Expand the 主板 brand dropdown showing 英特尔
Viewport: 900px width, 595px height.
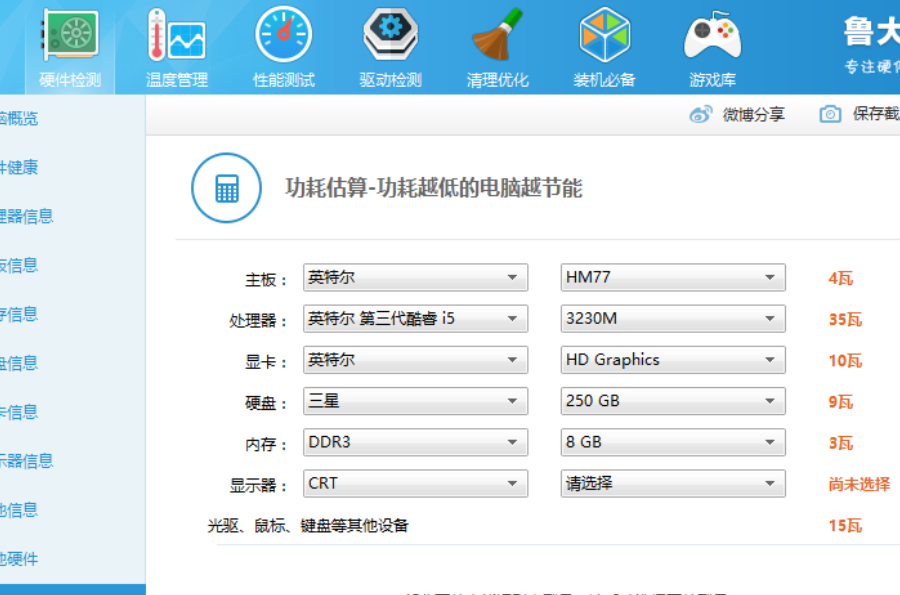415,278
